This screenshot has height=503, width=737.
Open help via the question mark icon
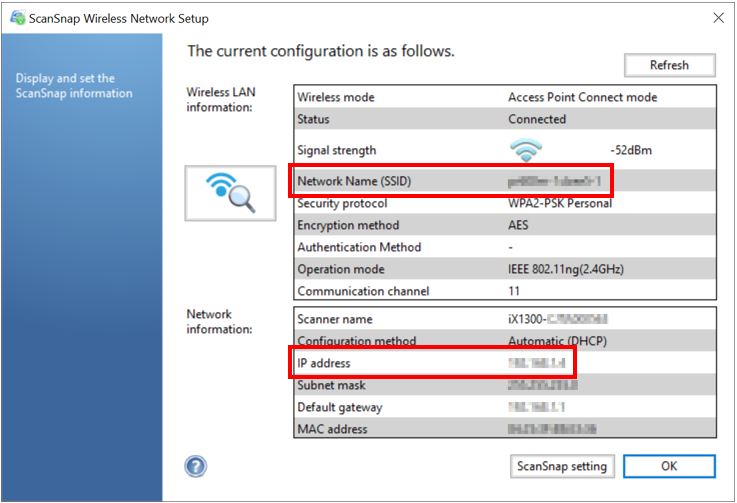click(196, 466)
